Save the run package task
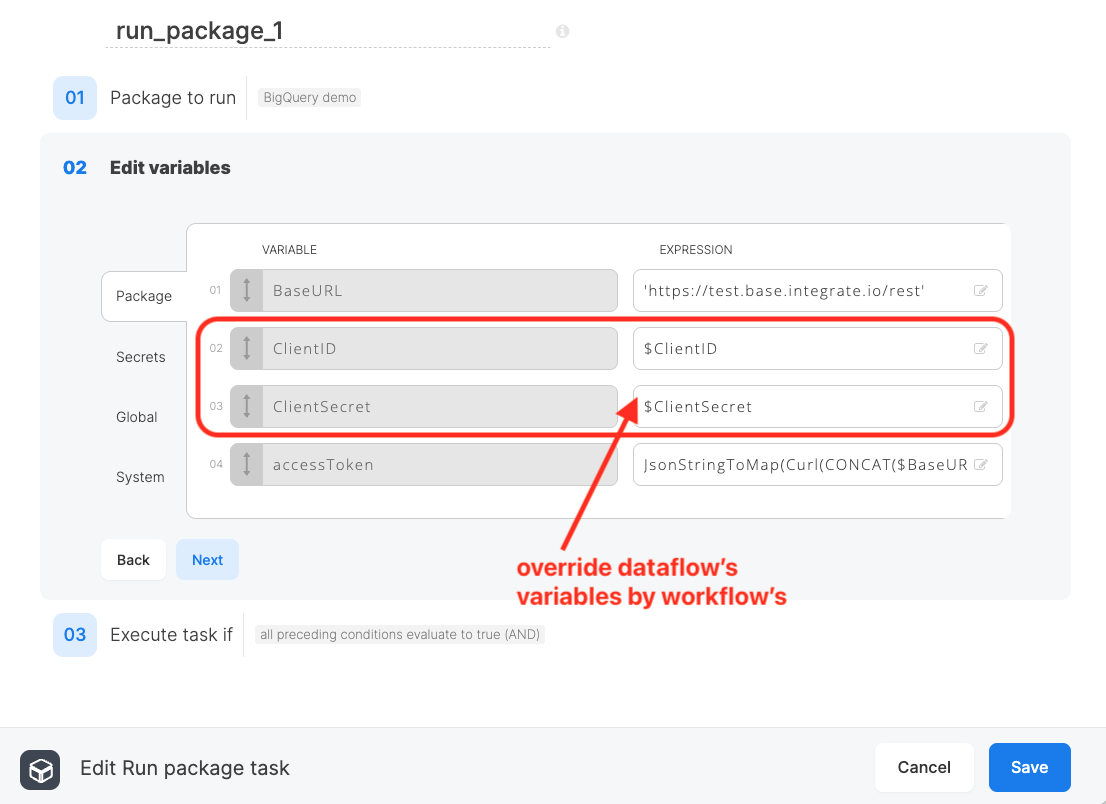Screen dimensions: 1106x804 (x=1029, y=767)
